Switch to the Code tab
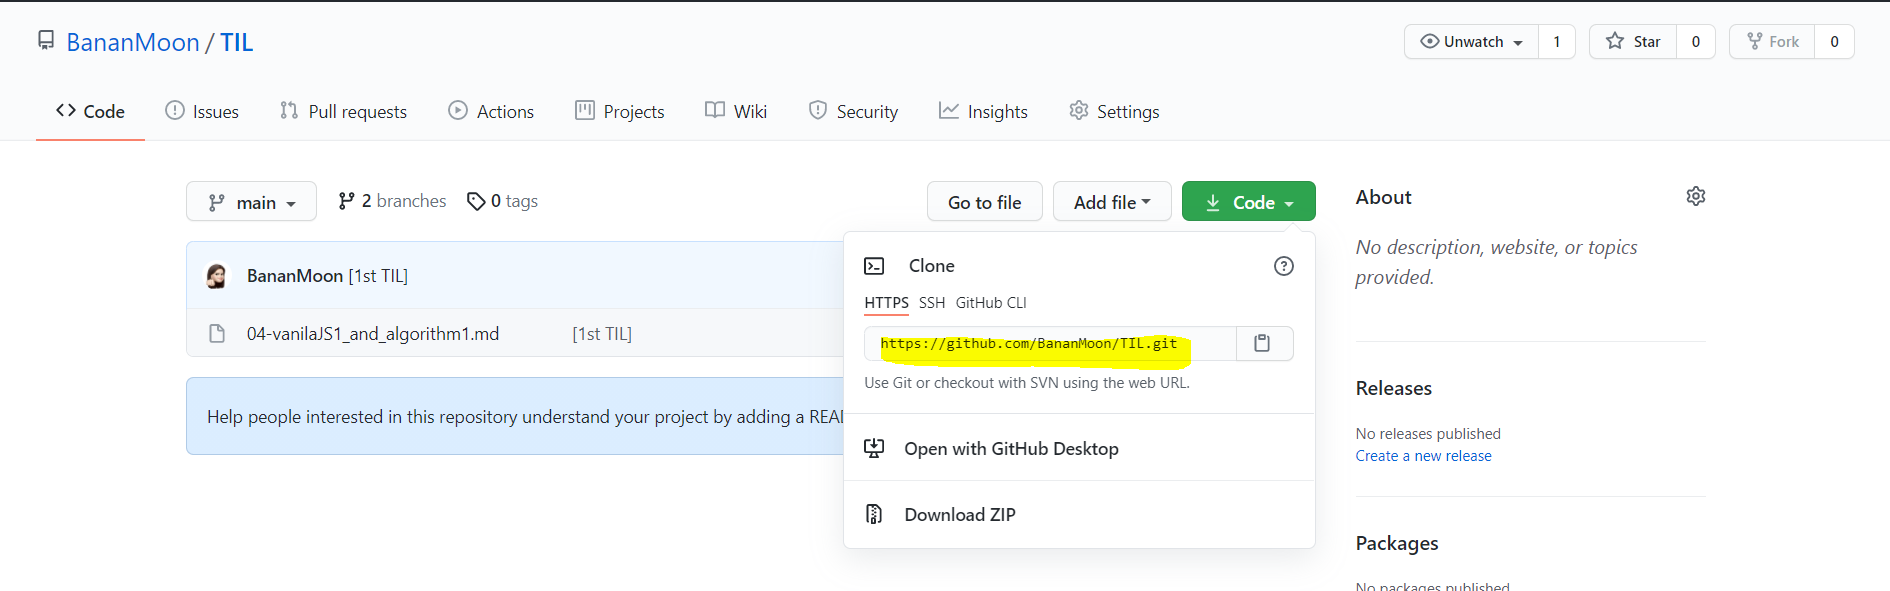 pos(90,111)
